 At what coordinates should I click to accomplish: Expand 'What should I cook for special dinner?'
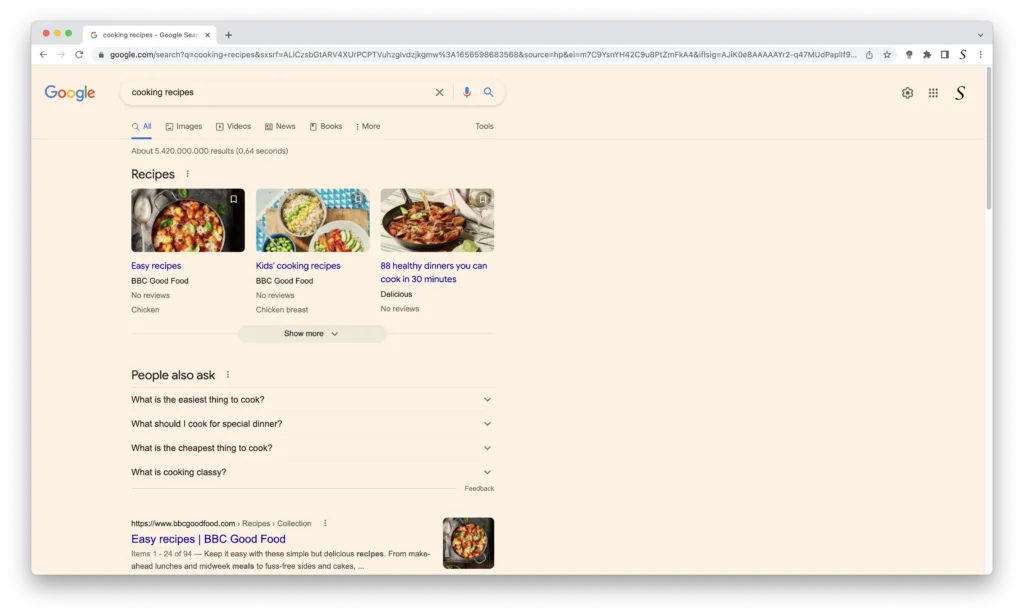(312, 424)
